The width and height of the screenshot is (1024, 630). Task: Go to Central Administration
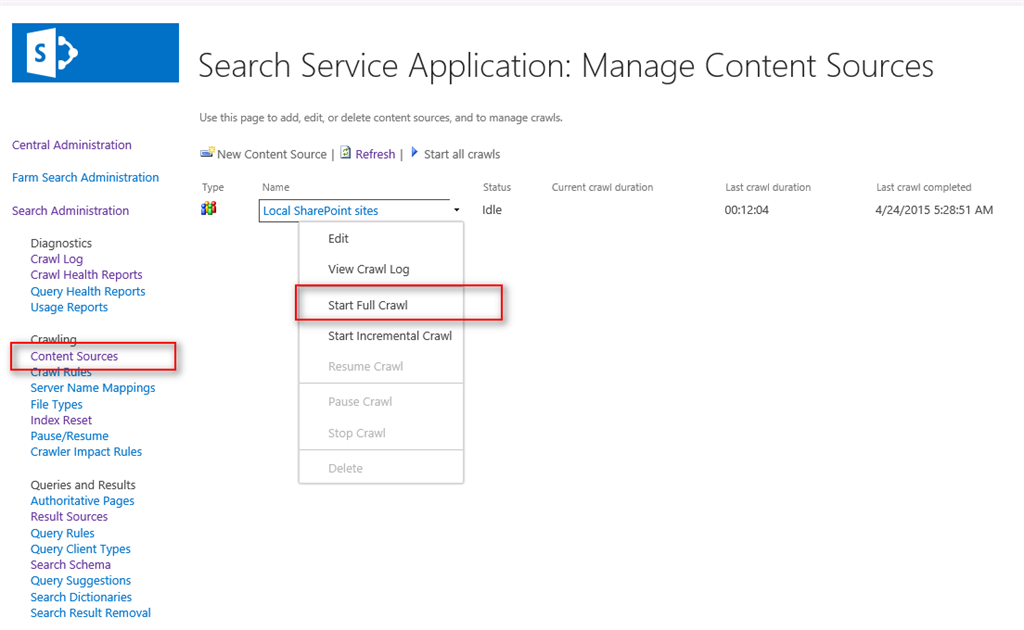72,145
